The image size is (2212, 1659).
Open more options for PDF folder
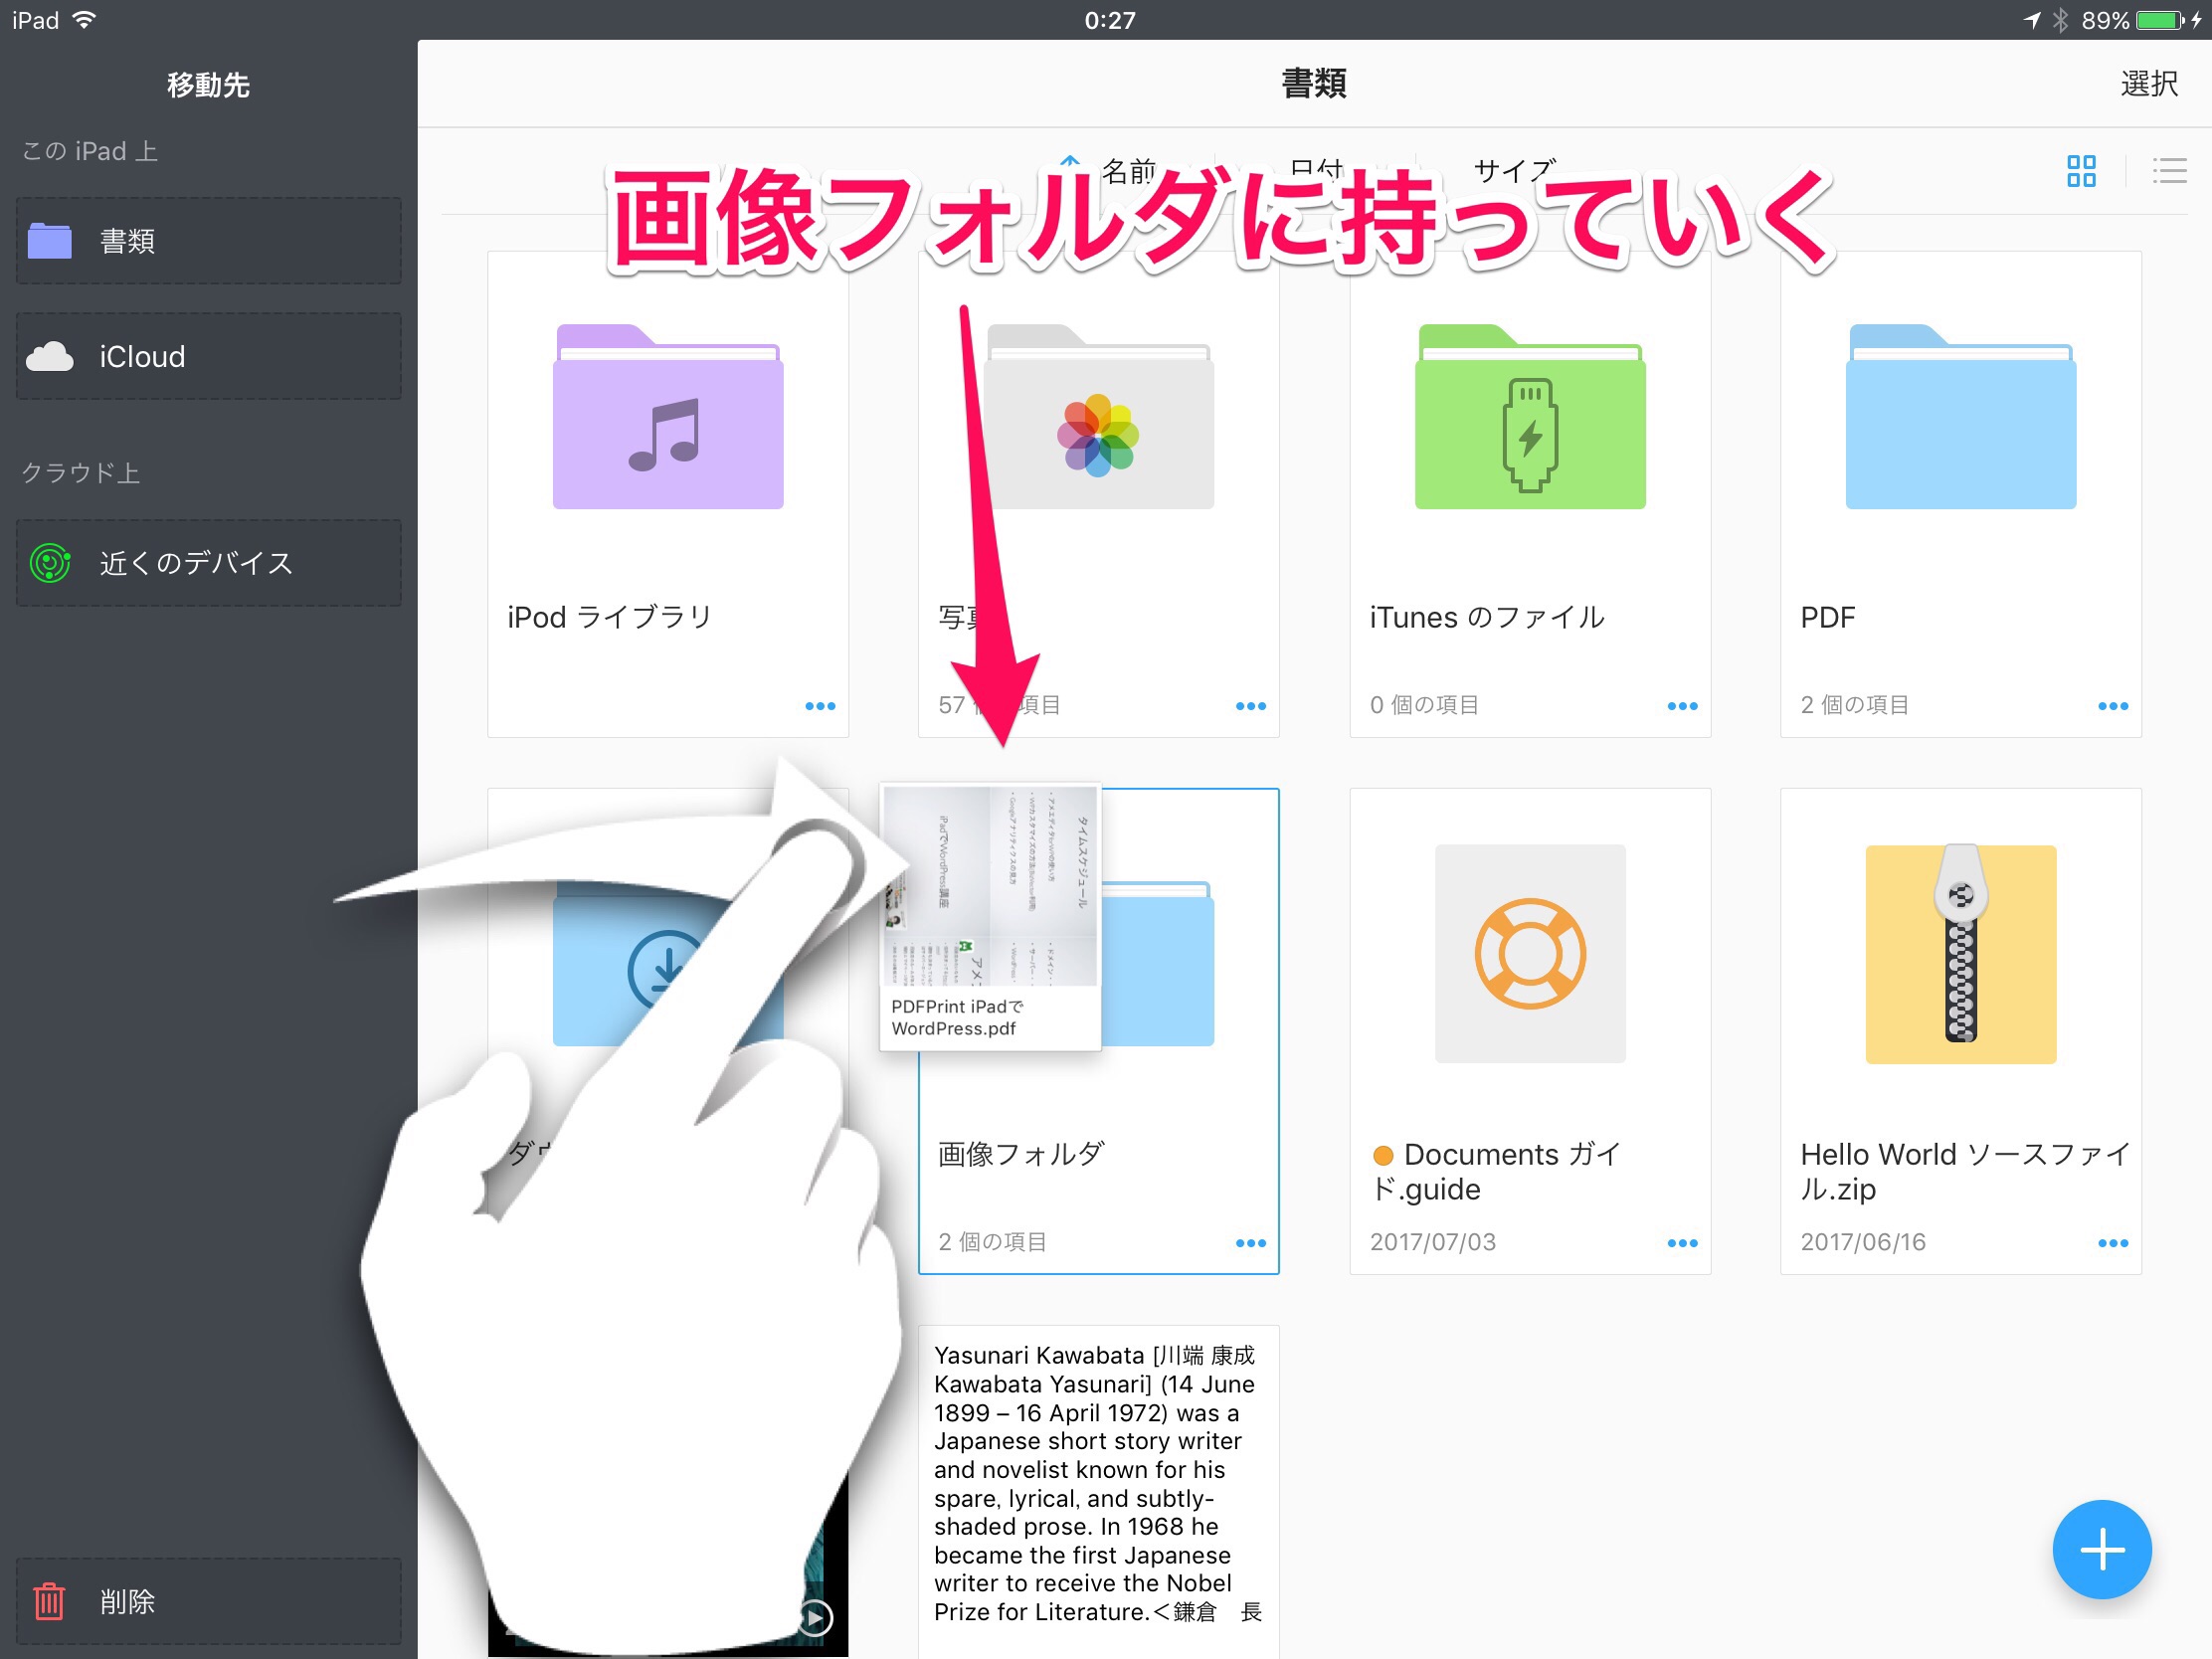tap(2112, 706)
